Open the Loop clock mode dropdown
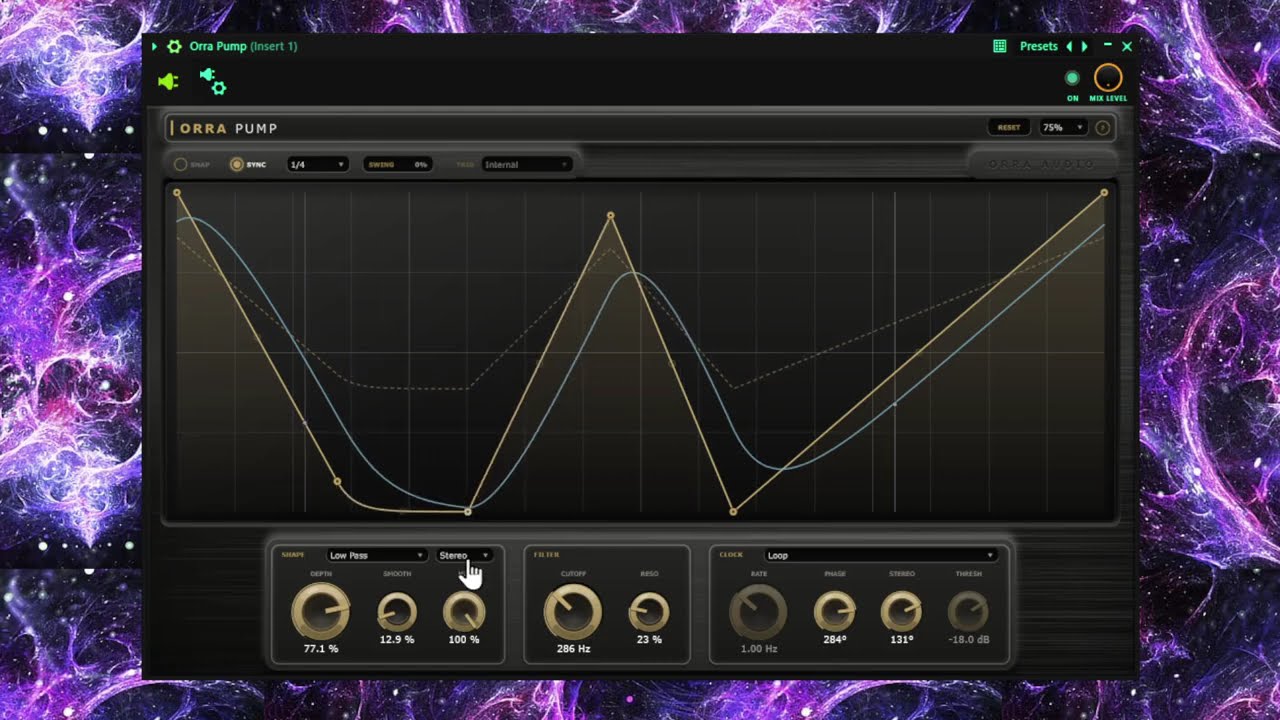The width and height of the screenshot is (1280, 720). coord(881,555)
